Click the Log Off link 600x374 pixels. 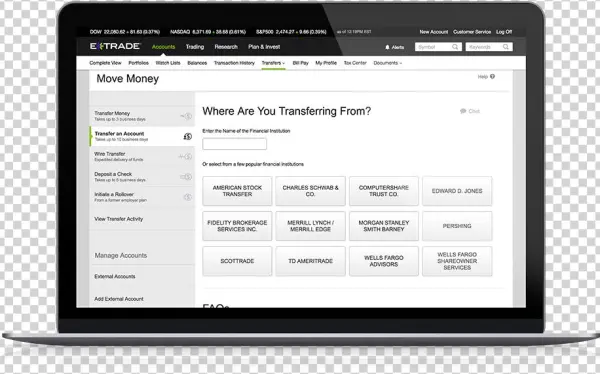504,32
